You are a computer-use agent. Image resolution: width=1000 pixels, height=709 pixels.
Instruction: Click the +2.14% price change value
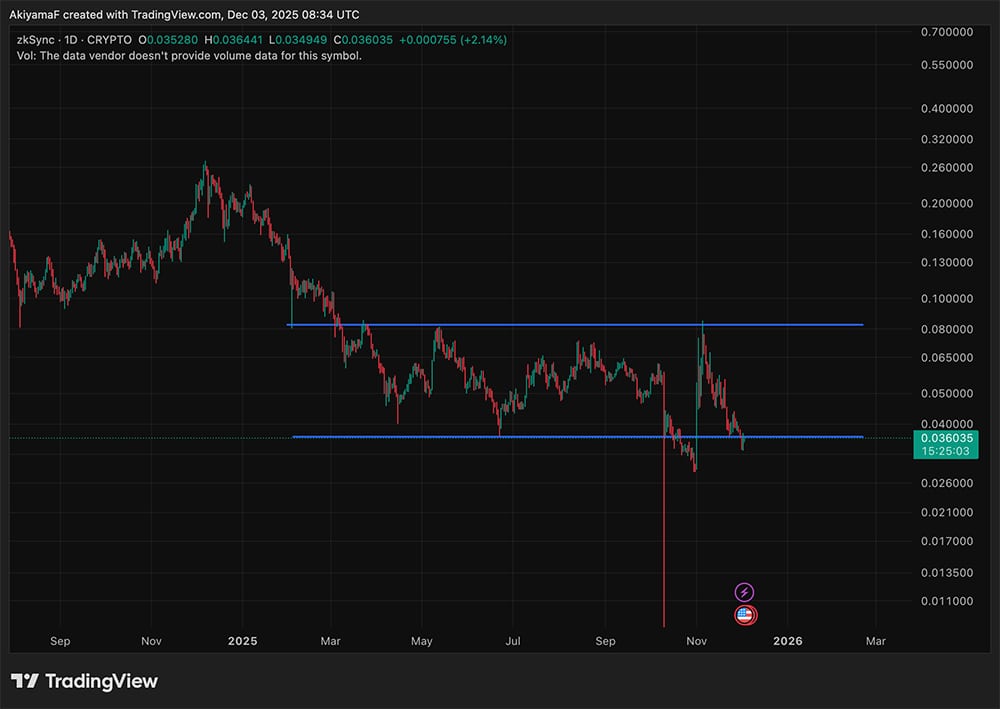483,40
